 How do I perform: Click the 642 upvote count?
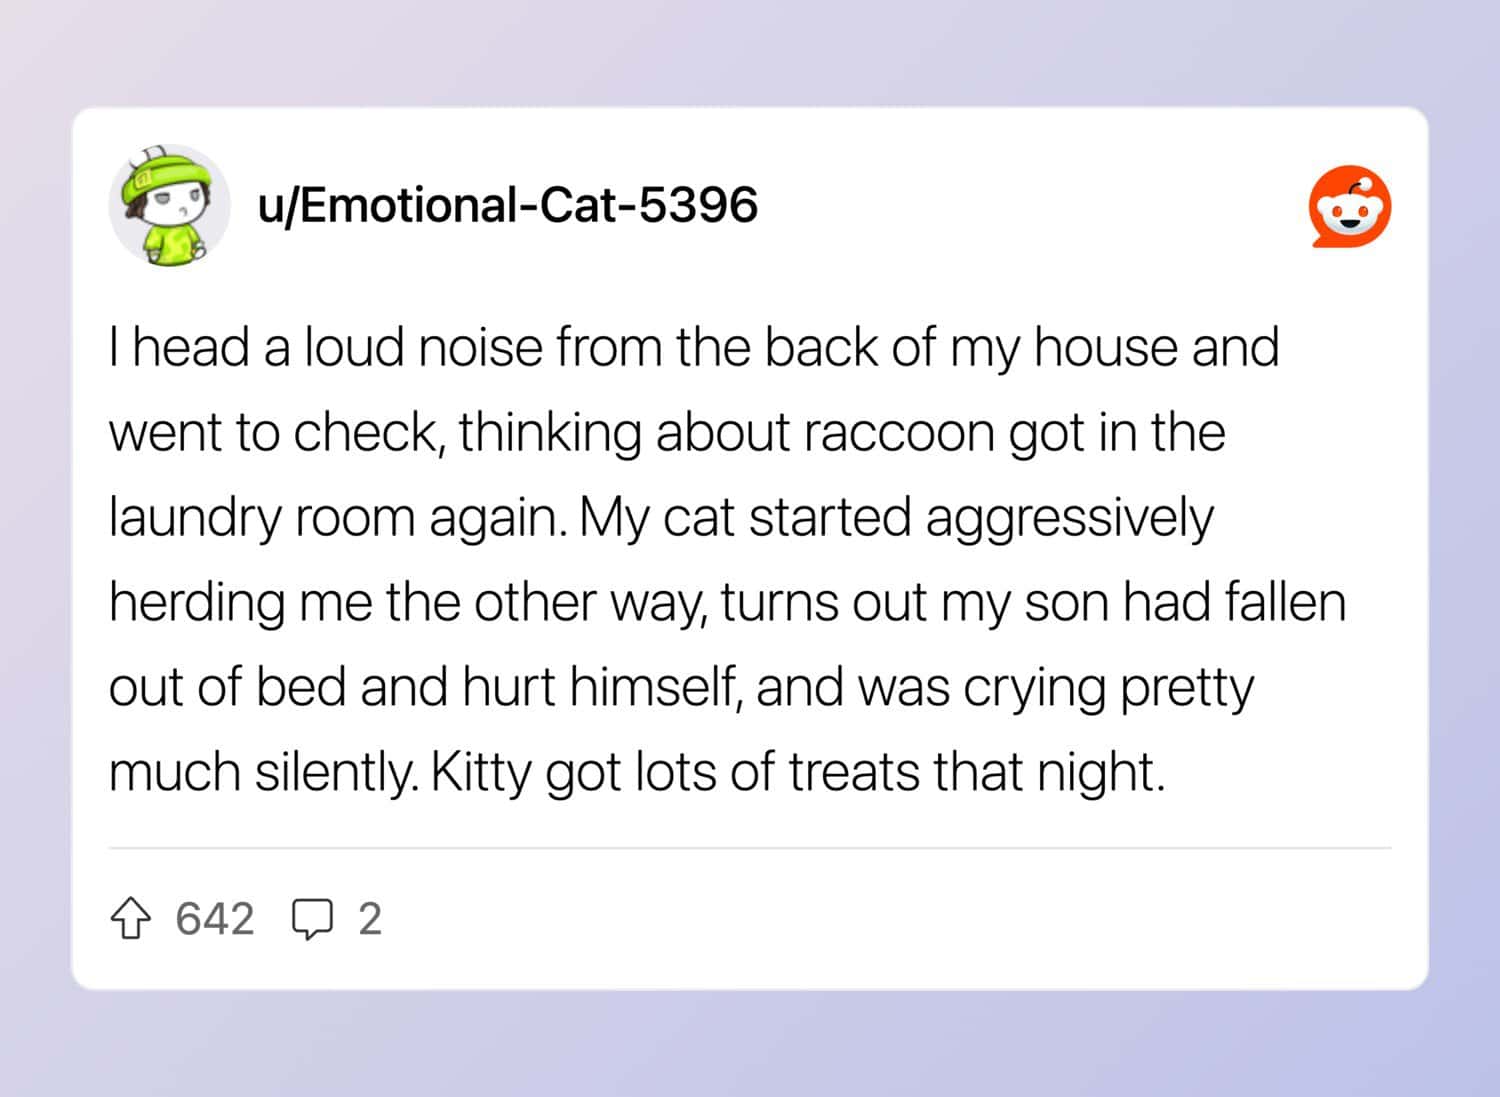click(x=214, y=919)
